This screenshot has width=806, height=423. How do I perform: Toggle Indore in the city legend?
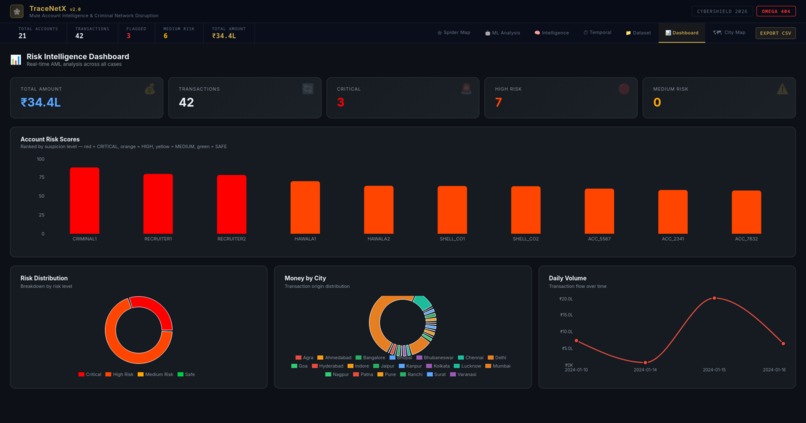pyautogui.click(x=358, y=366)
